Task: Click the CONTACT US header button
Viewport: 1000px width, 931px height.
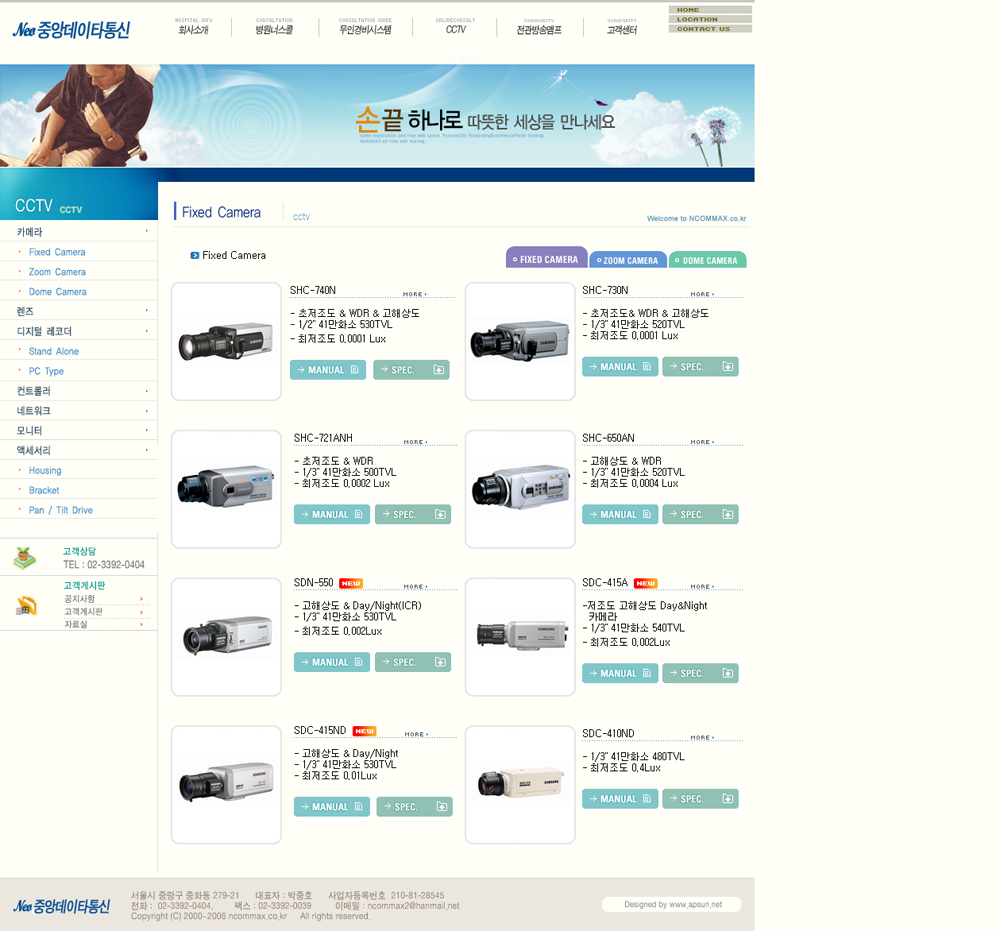Action: (709, 29)
